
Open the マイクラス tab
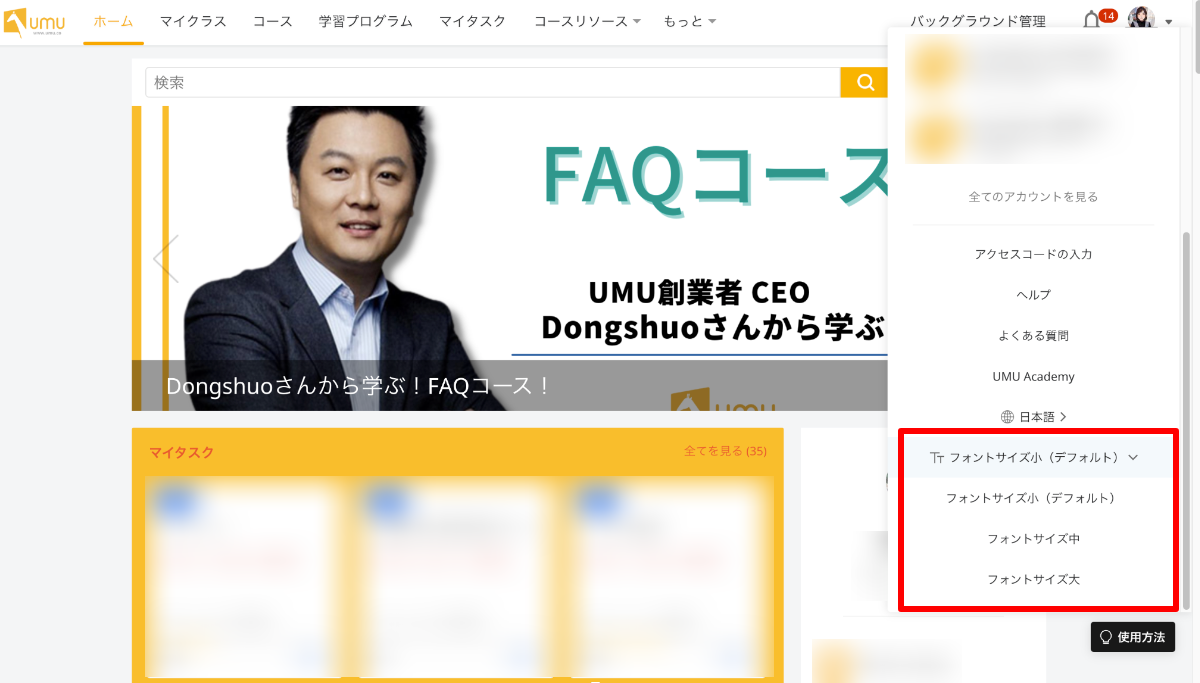pos(193,22)
